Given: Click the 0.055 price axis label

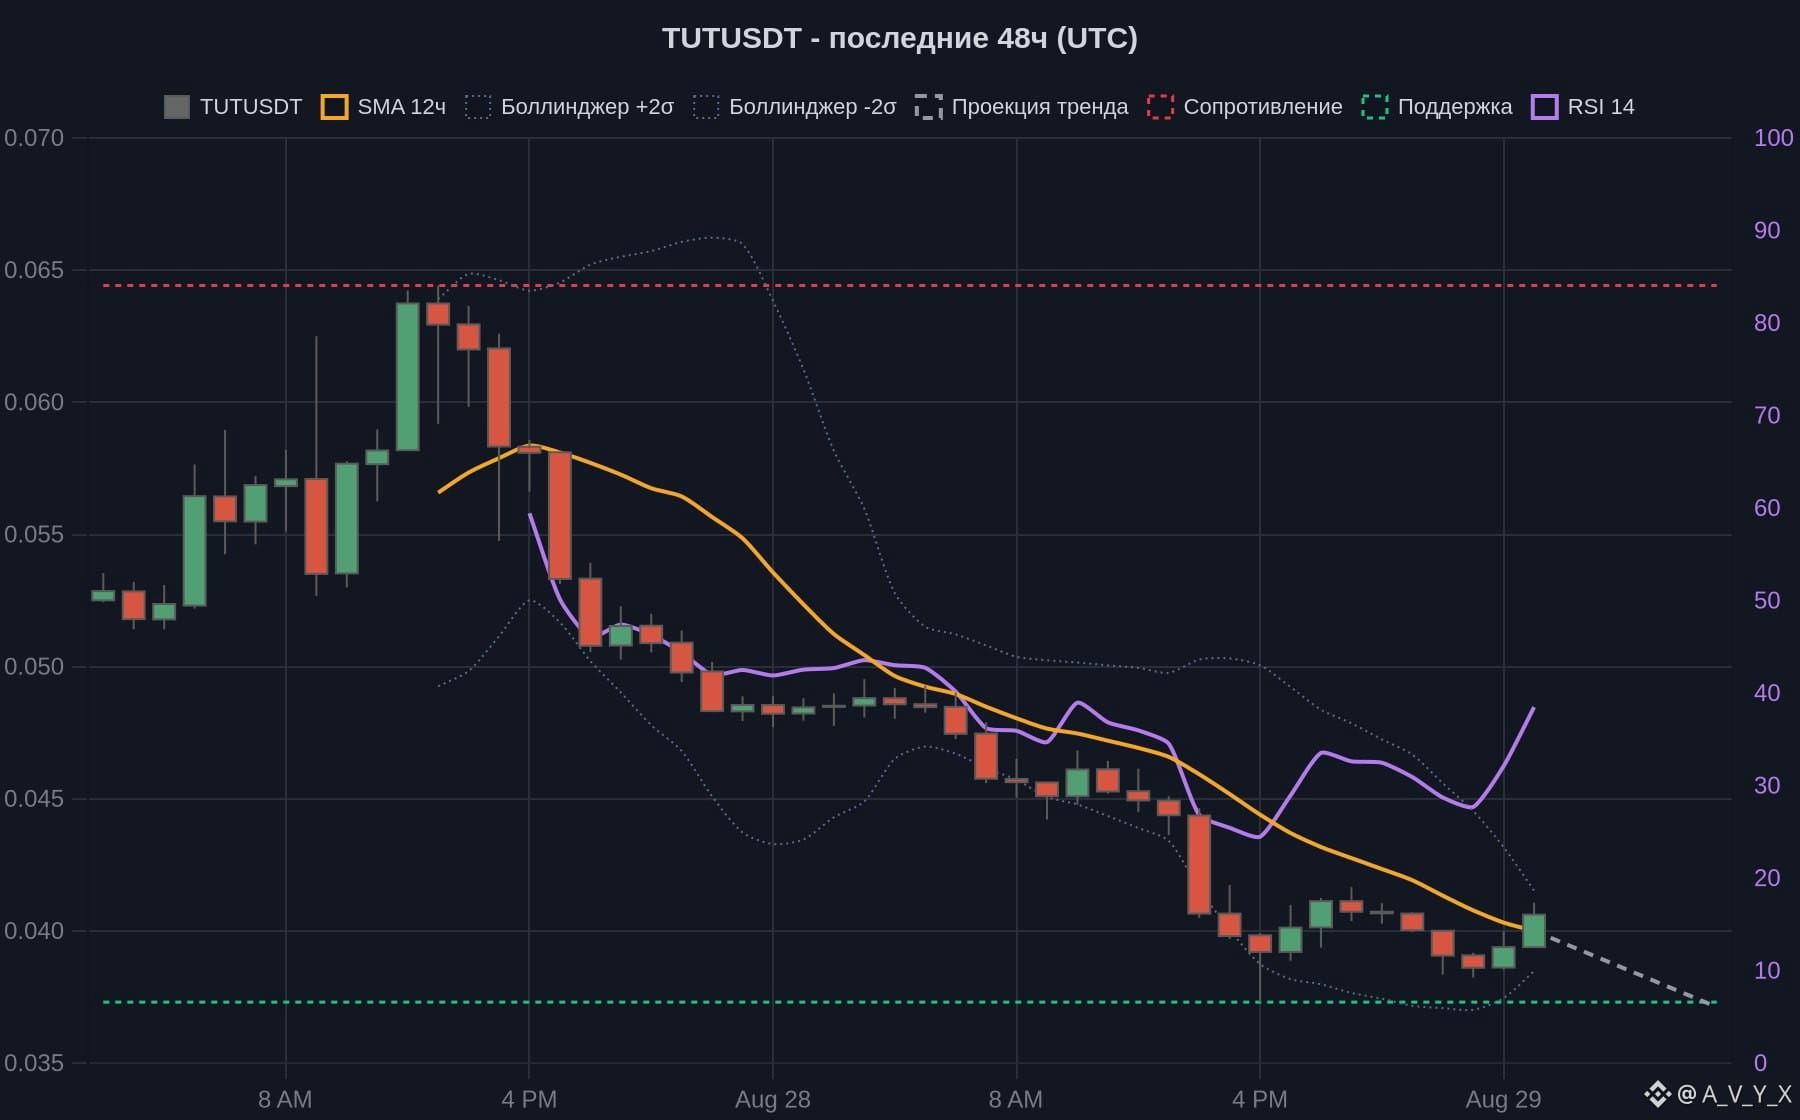Looking at the screenshot, I should tap(34, 534).
